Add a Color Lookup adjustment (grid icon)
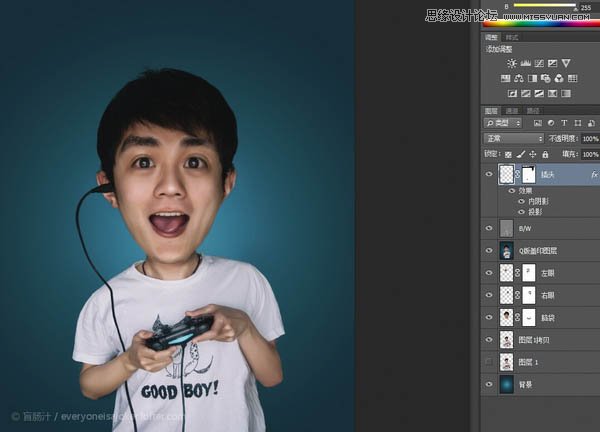Screen dimensions: 600x432 pos(572,78)
